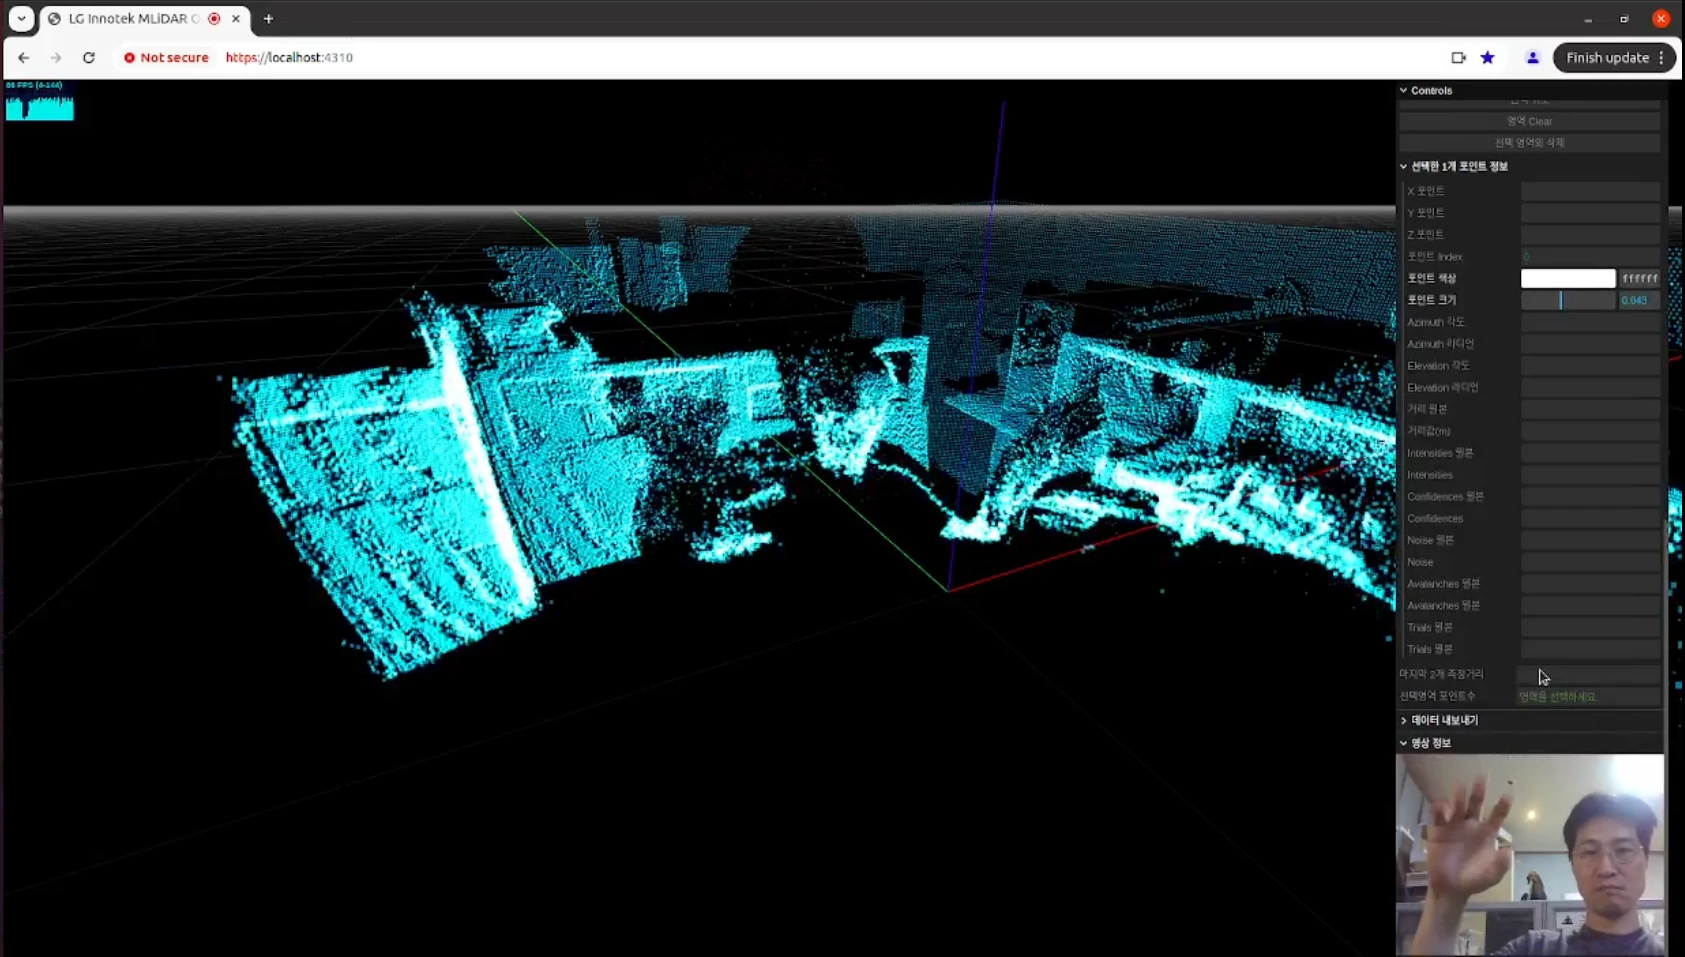
Task: Click the 거리 원본 field
Action: coord(1590,409)
